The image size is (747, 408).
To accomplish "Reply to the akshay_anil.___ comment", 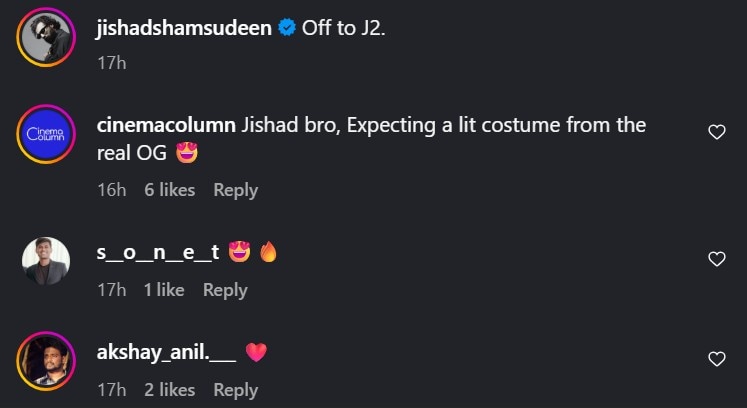I will (235, 390).
